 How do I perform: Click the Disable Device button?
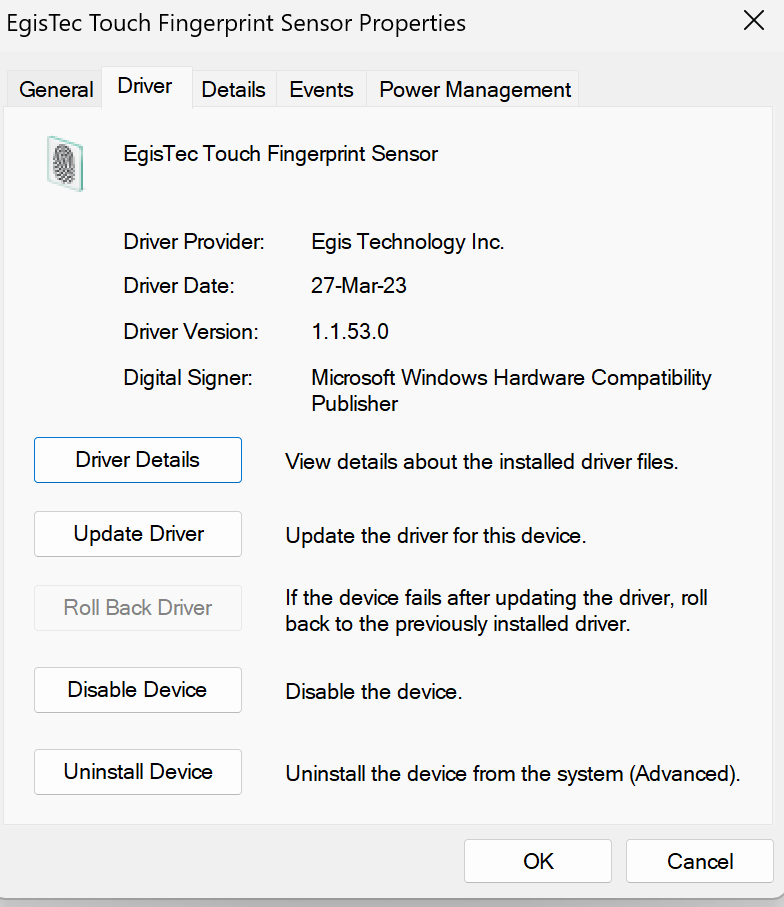138,690
